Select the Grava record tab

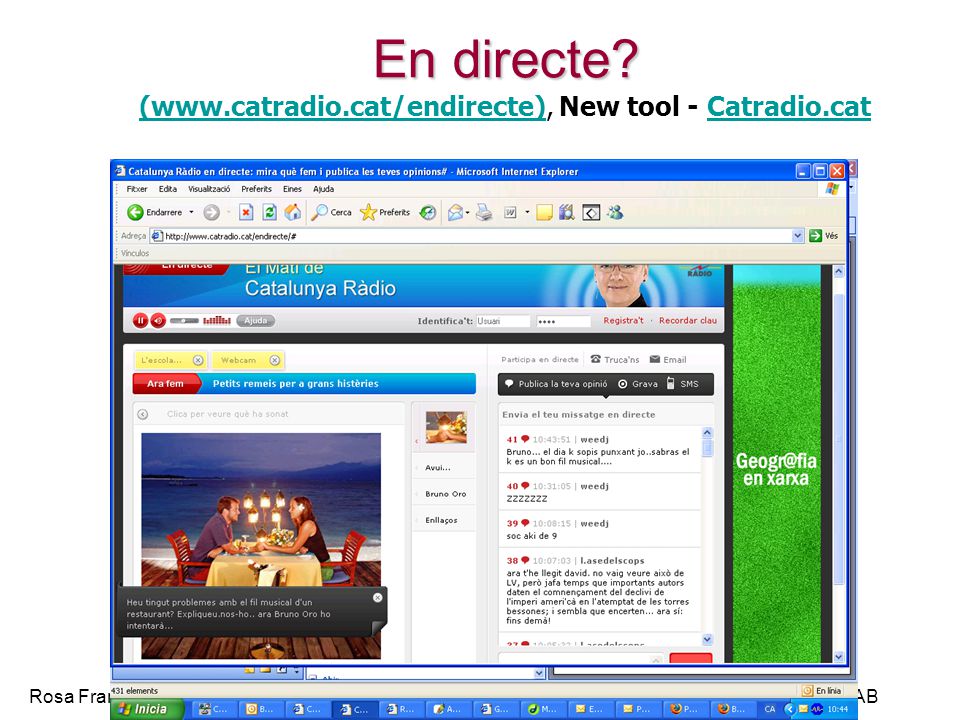(638, 384)
